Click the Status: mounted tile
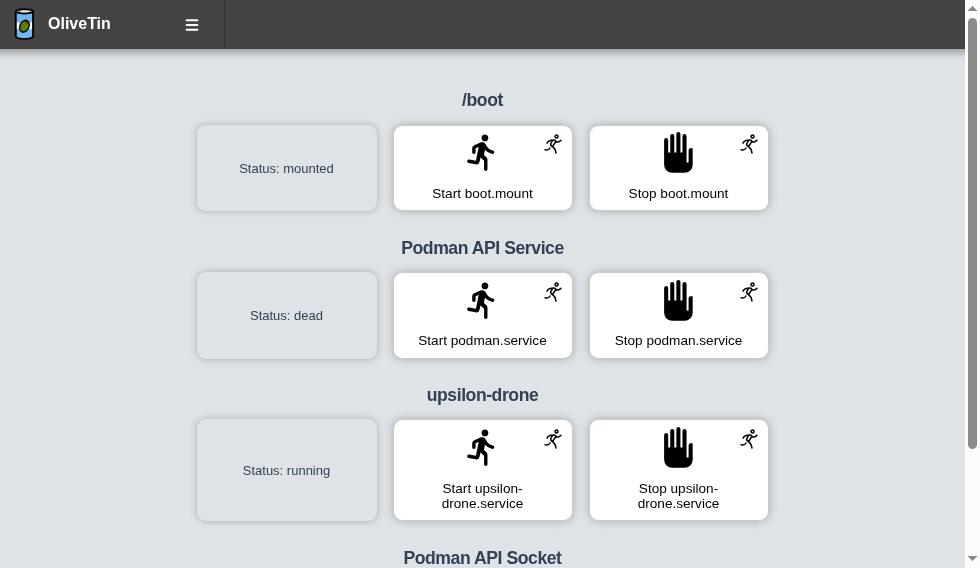The height and width of the screenshot is (568, 980). pos(287,168)
